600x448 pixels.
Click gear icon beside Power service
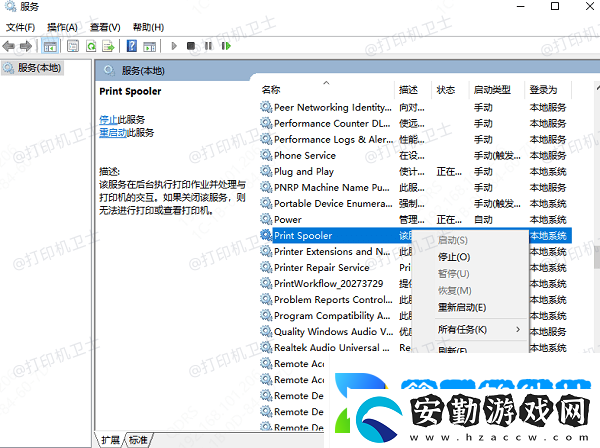coord(266,219)
